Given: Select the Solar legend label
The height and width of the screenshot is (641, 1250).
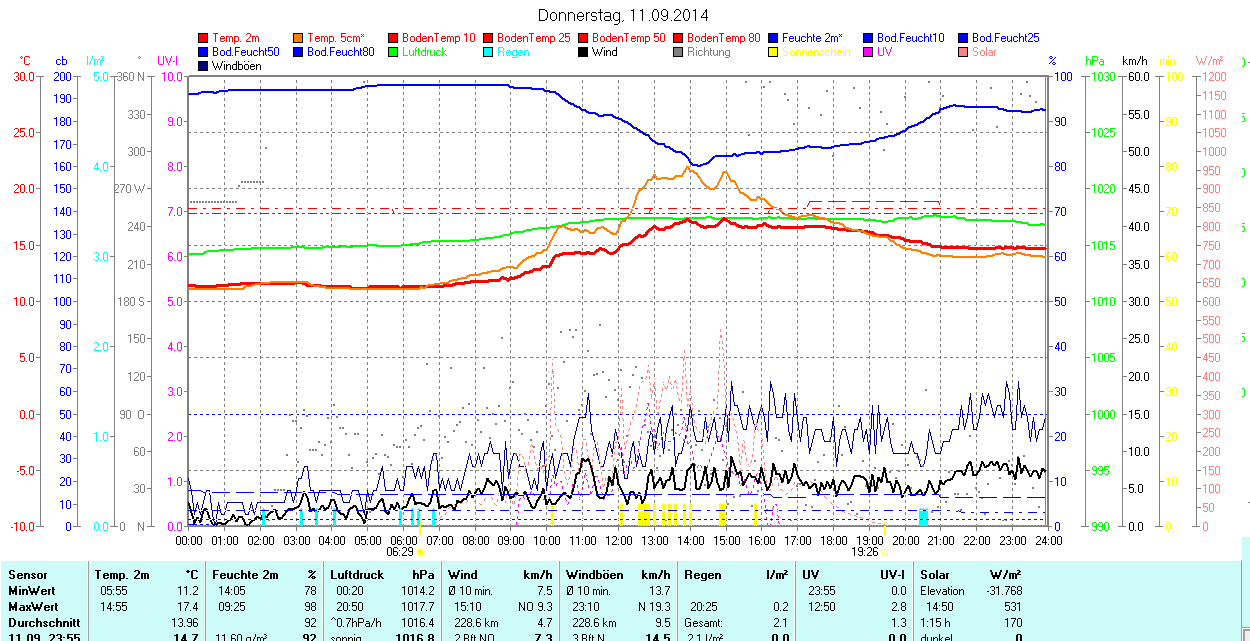Looking at the screenshot, I should click(x=984, y=52).
